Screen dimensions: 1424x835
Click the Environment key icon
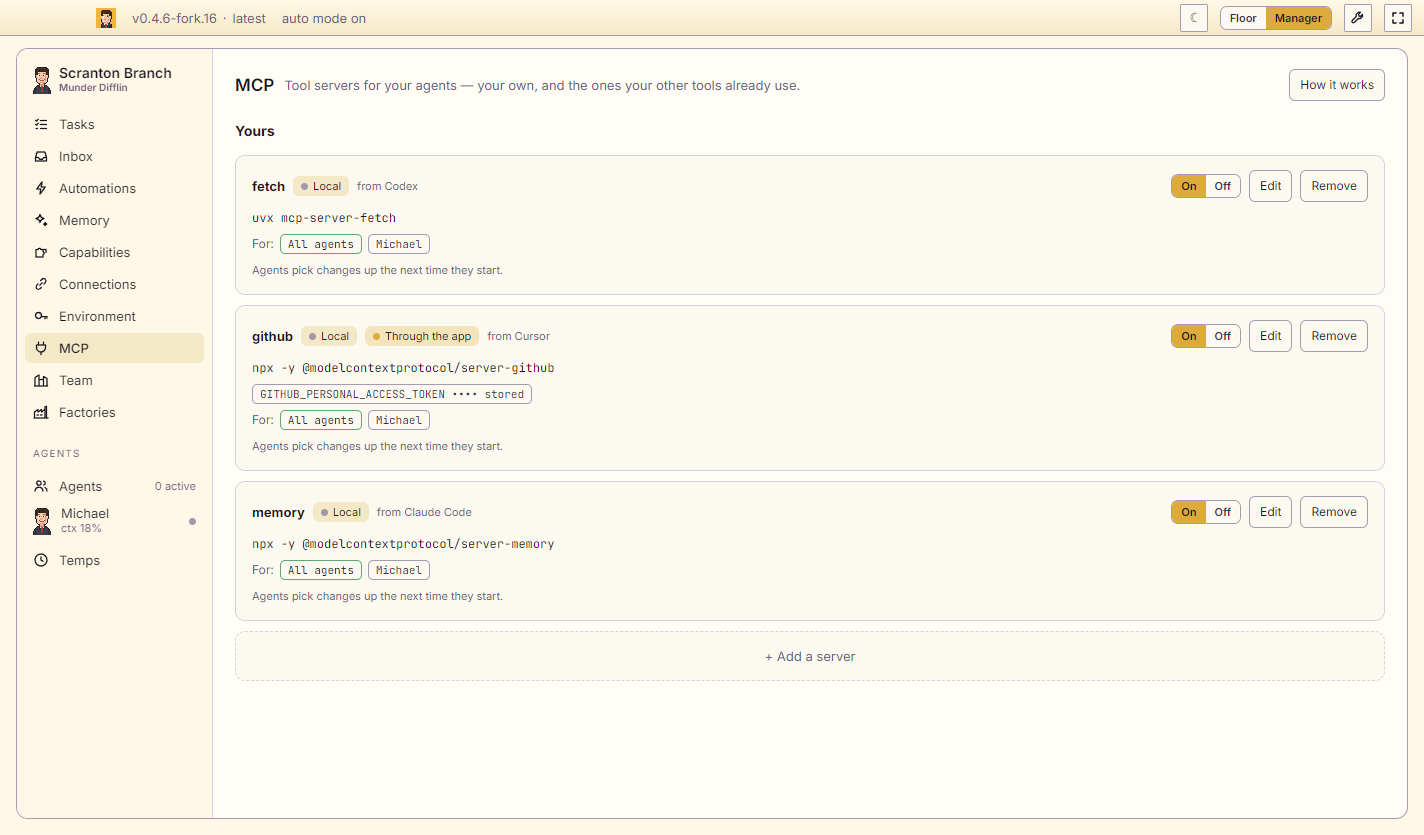[41, 317]
